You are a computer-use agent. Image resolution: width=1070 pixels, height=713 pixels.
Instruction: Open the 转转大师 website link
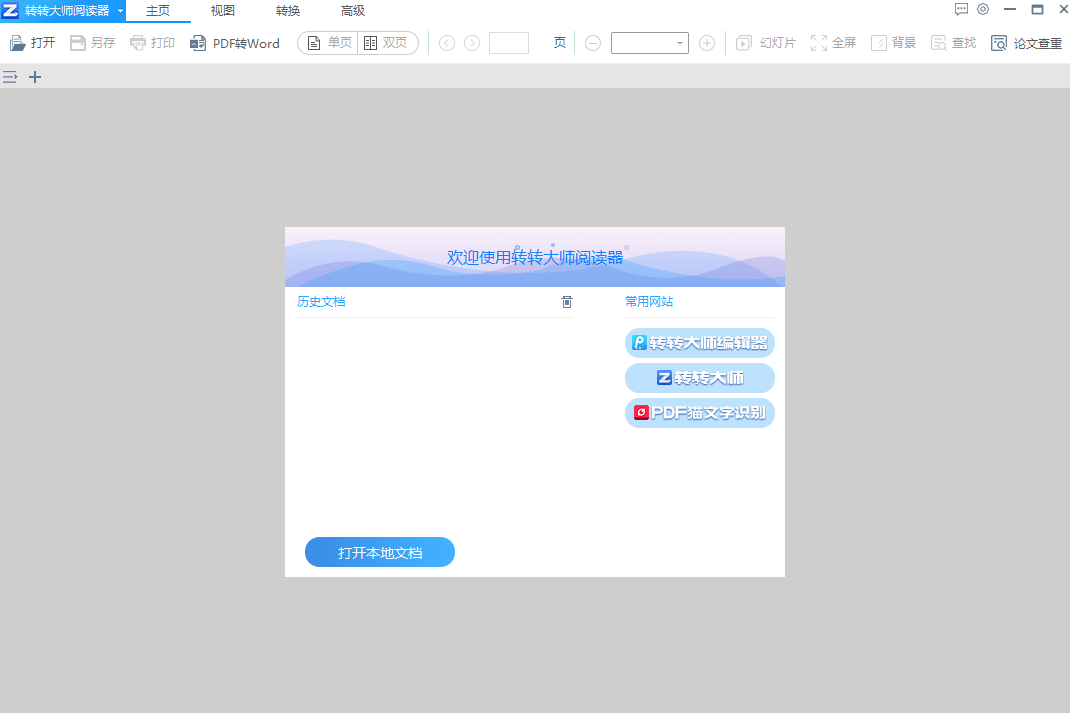point(699,377)
